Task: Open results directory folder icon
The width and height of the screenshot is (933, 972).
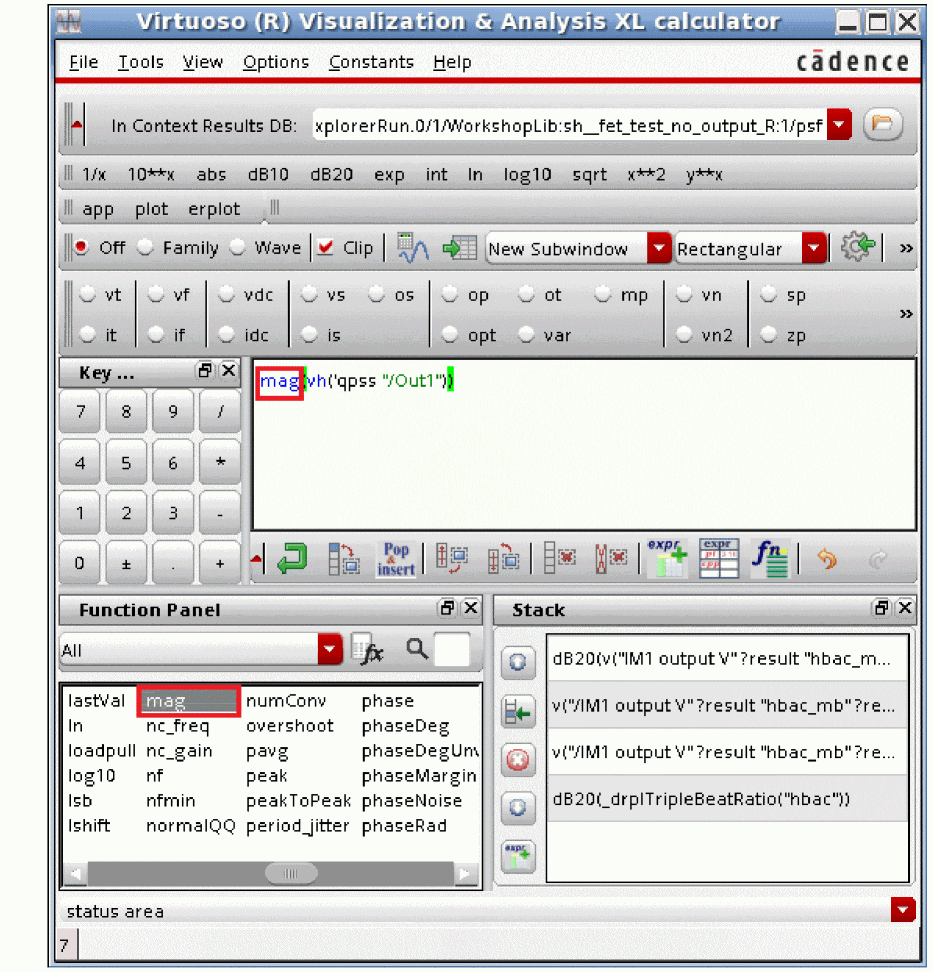Action: [x=882, y=125]
